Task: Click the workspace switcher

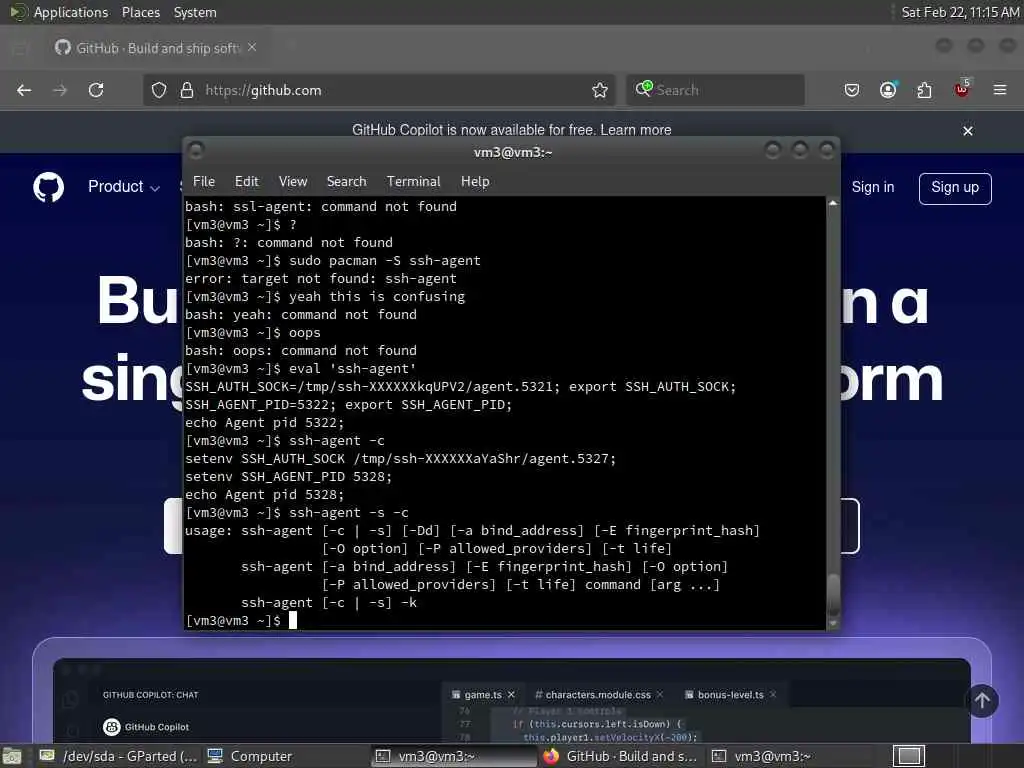Action: coord(908,756)
